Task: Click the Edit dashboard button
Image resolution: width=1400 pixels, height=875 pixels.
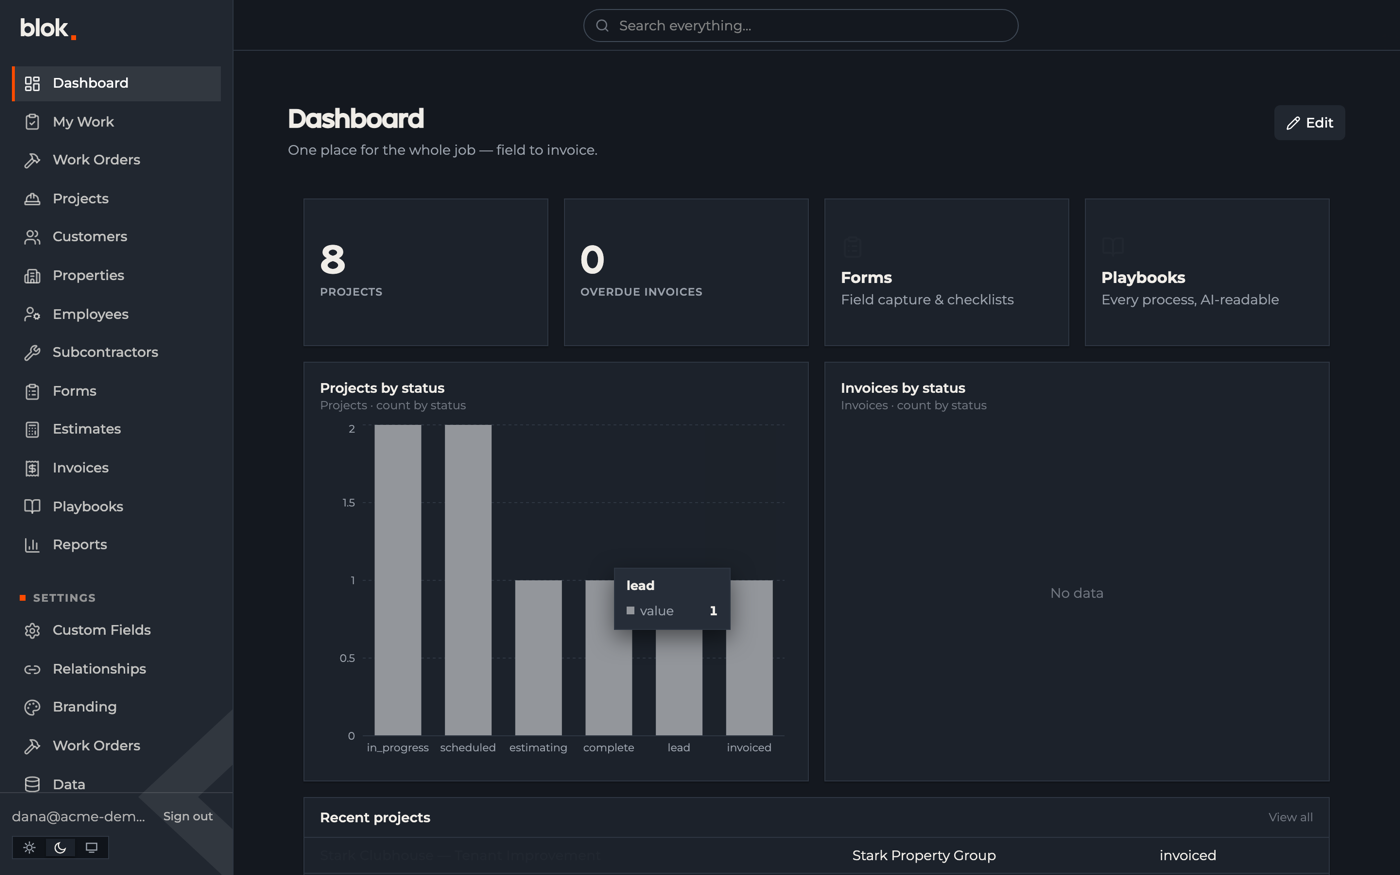Action: click(x=1309, y=123)
